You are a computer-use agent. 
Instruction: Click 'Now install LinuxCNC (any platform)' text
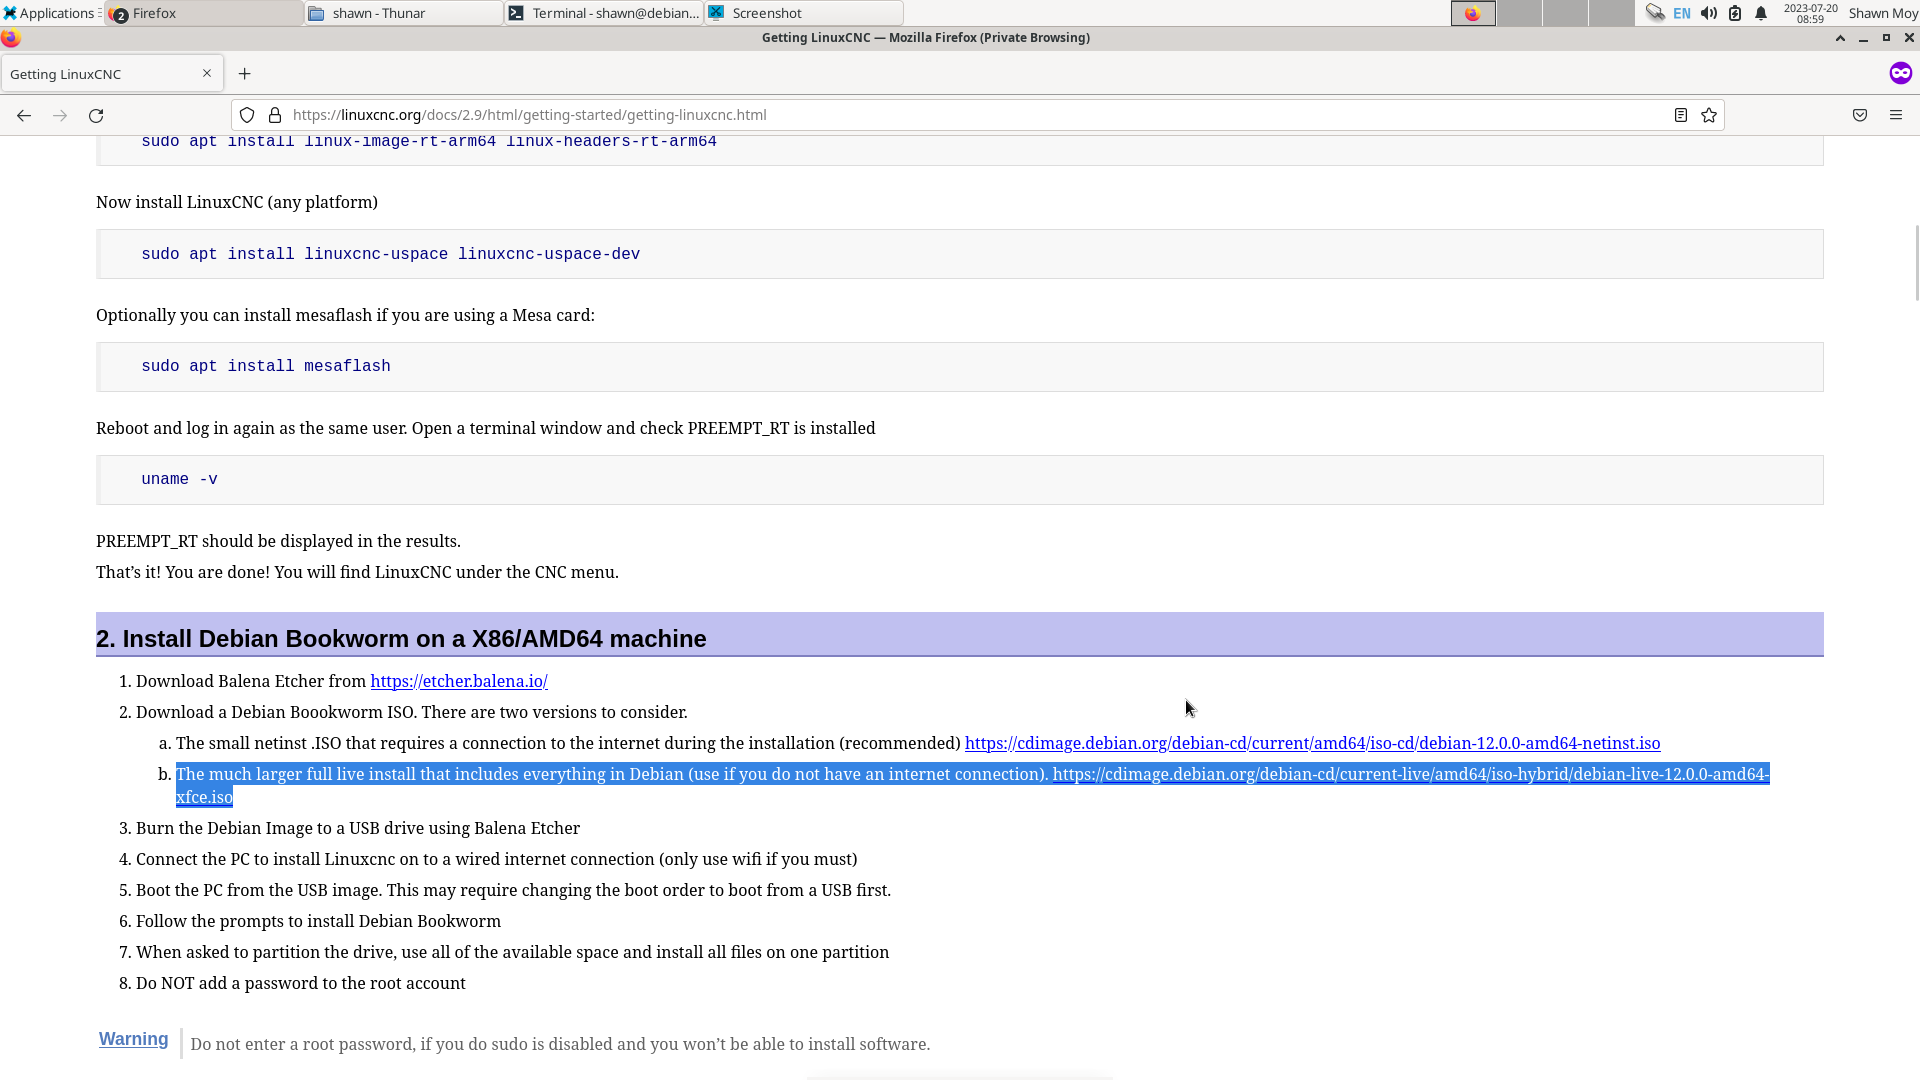click(x=237, y=202)
